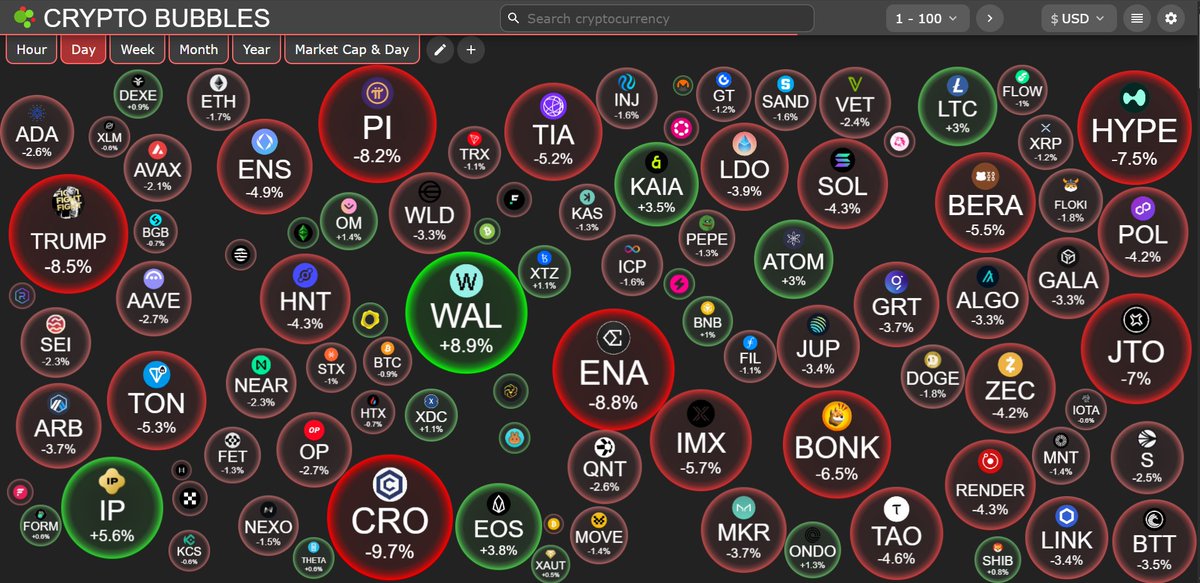
Task: Select the KAIA bubble
Action: [x=656, y=184]
